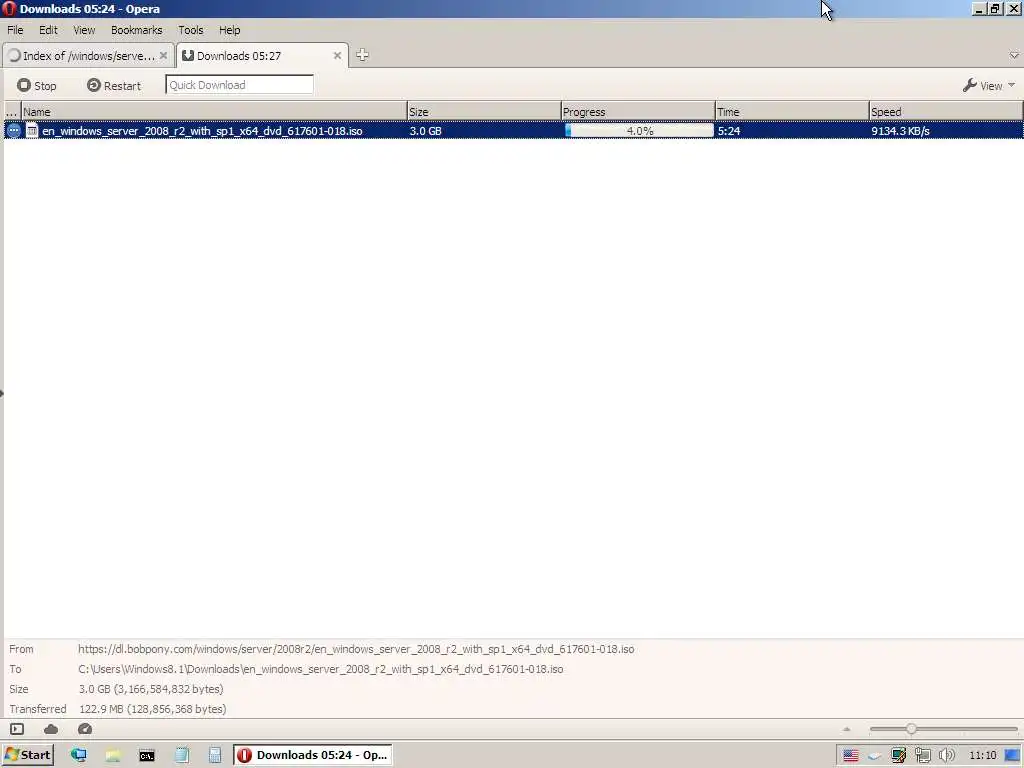Click the small arrow left of zoom slider
Screen dimensions: 1024x768
846,729
